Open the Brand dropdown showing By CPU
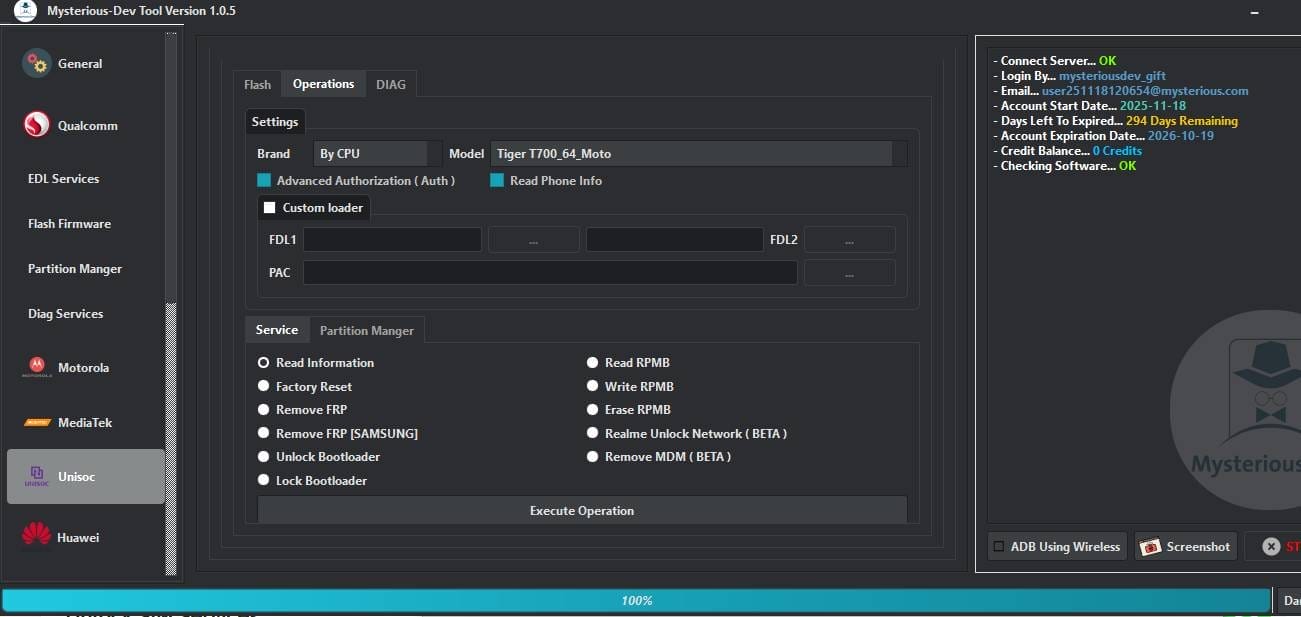 pyautogui.click(x=370, y=153)
